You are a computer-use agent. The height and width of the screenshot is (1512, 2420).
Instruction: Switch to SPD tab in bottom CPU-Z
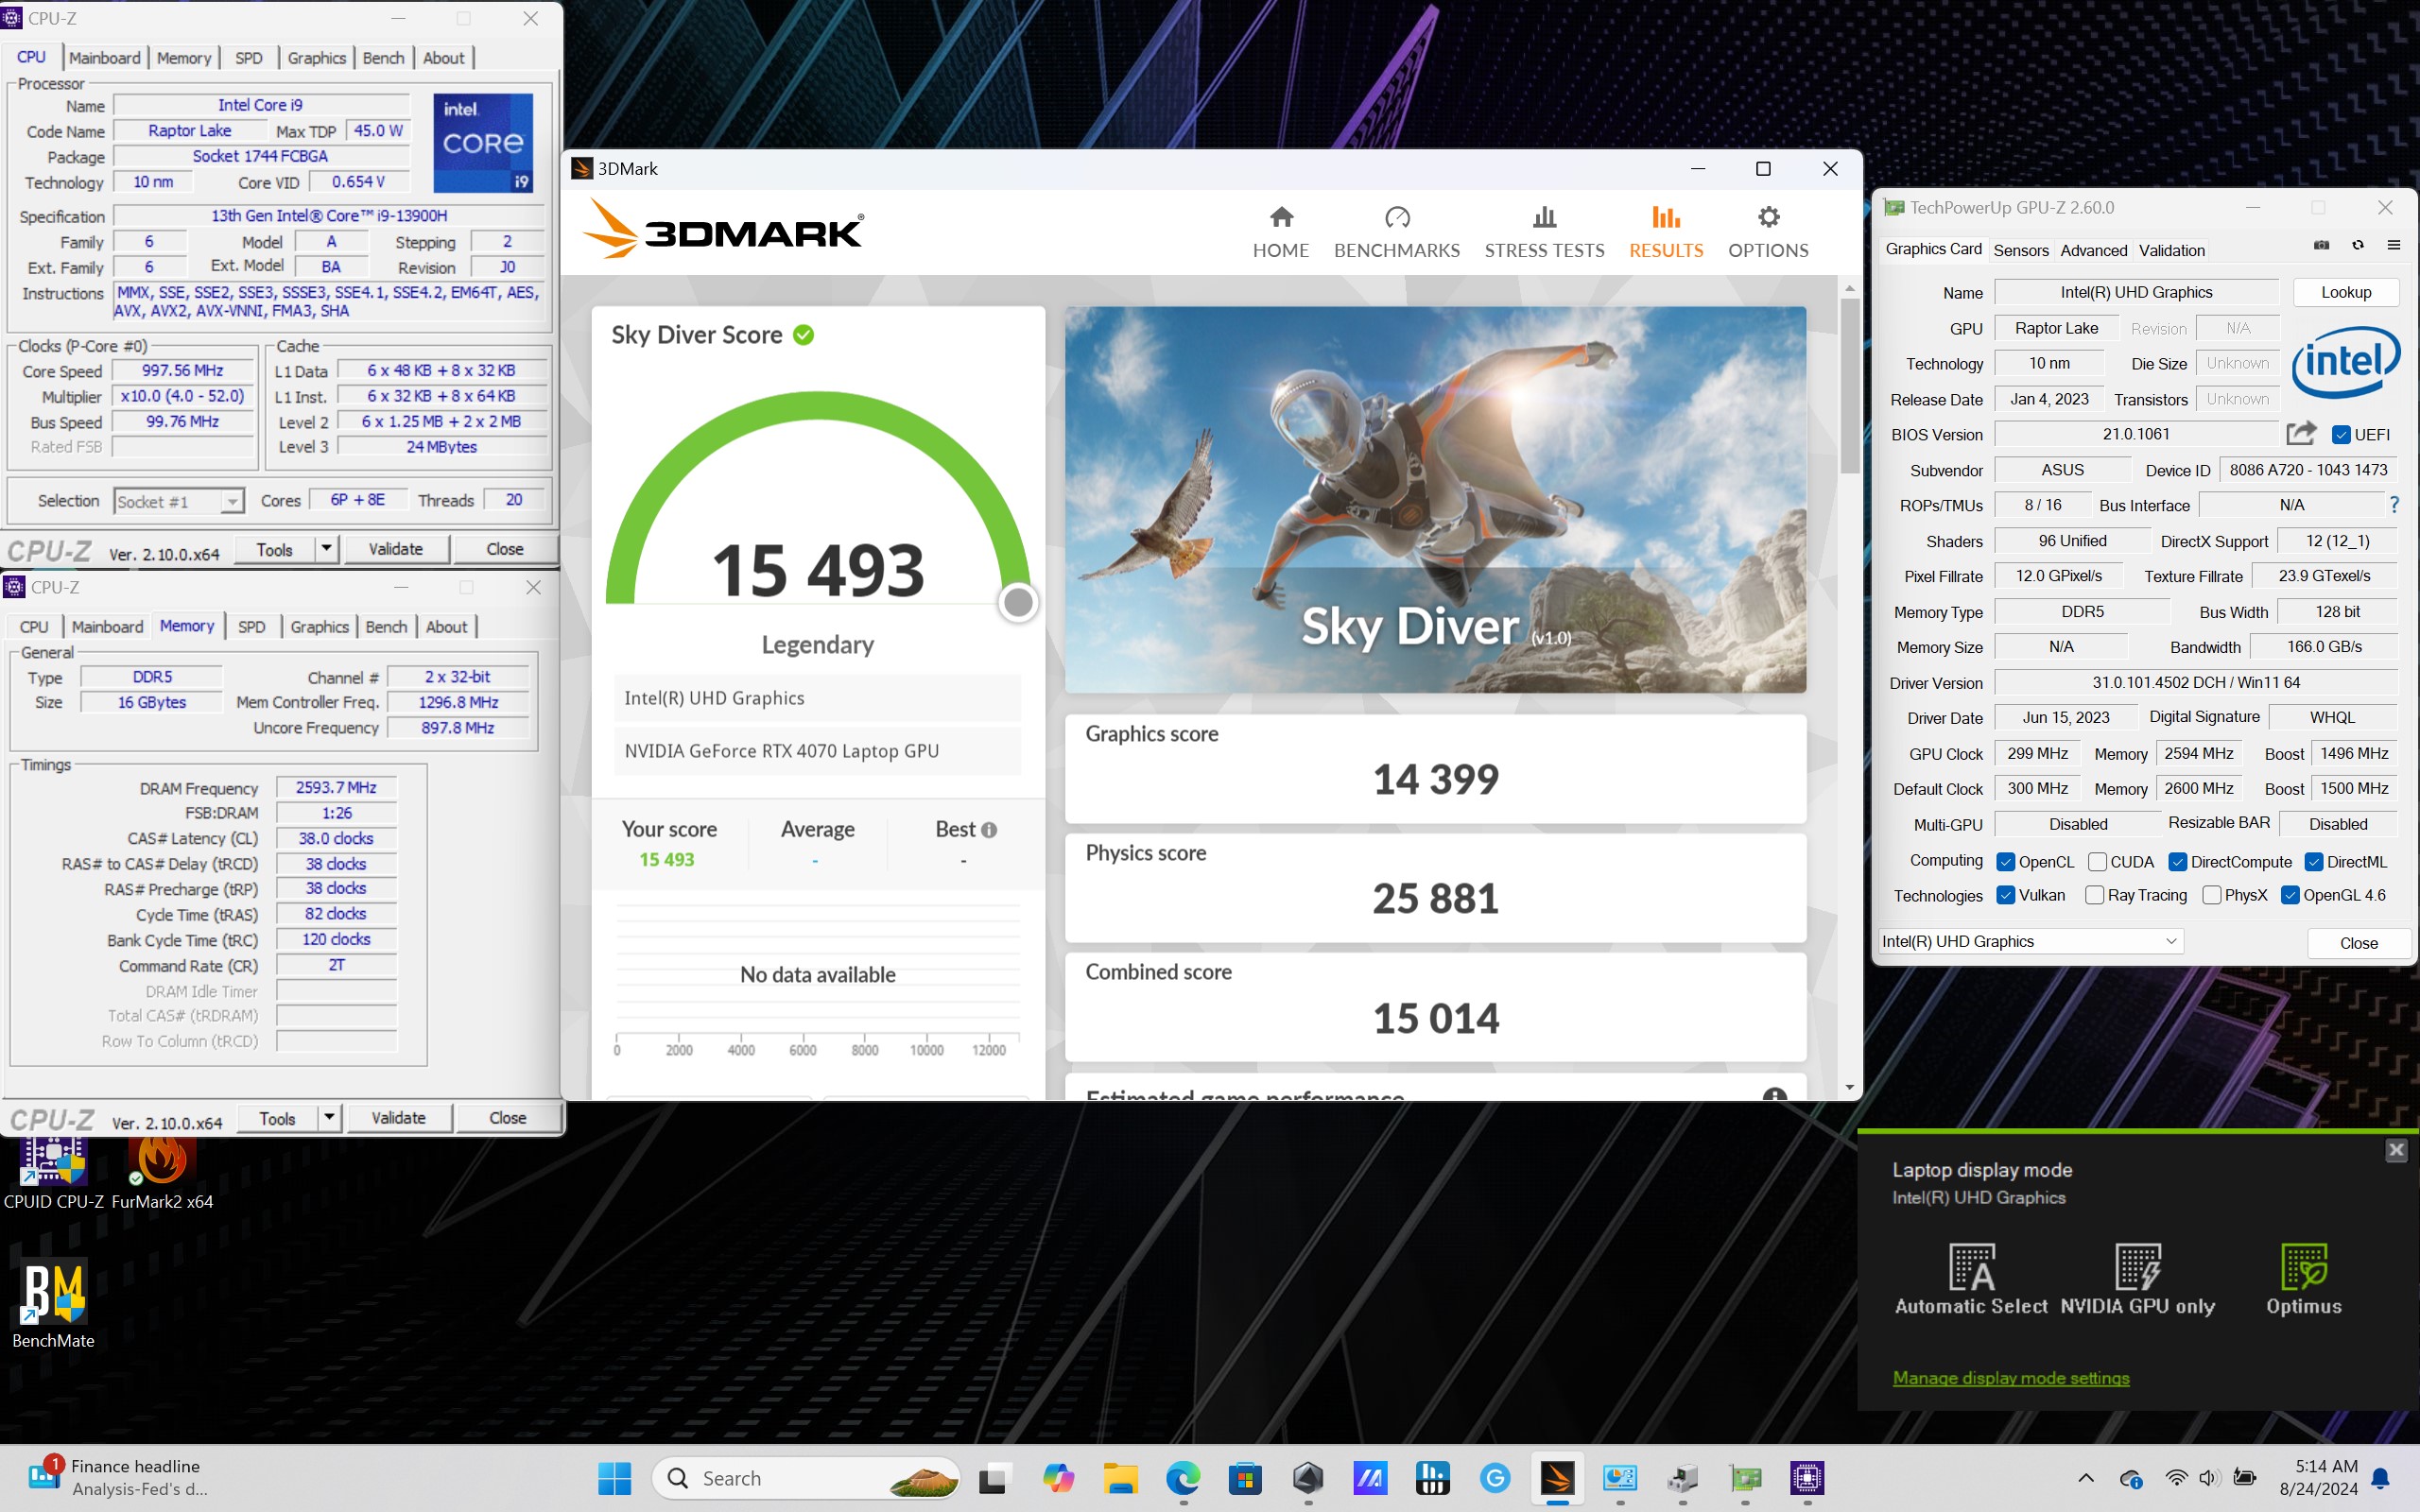point(251,627)
